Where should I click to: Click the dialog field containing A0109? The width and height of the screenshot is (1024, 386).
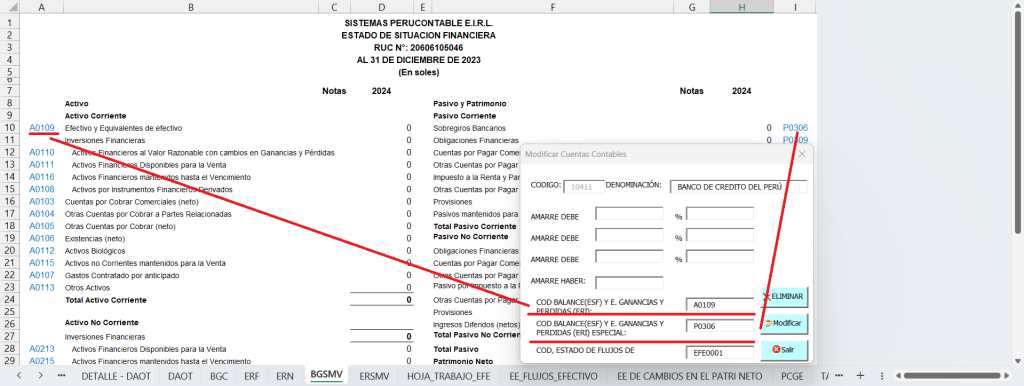[x=720, y=304]
